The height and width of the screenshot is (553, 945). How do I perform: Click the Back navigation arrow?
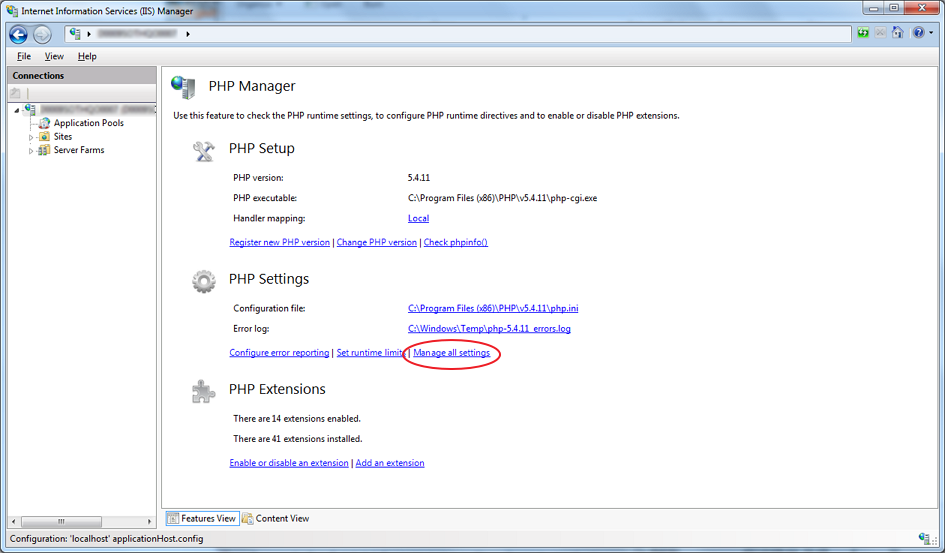(18, 34)
